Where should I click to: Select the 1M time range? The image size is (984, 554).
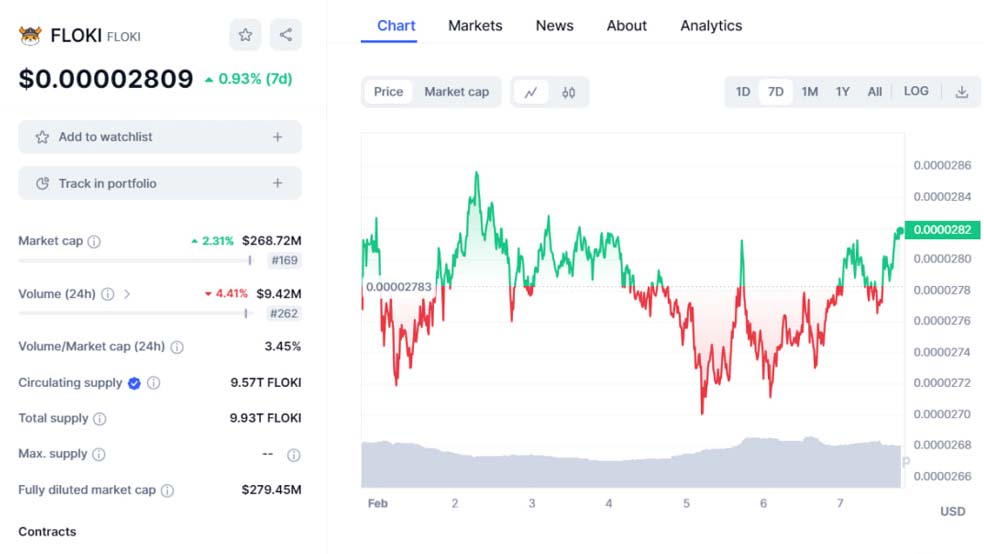point(809,92)
